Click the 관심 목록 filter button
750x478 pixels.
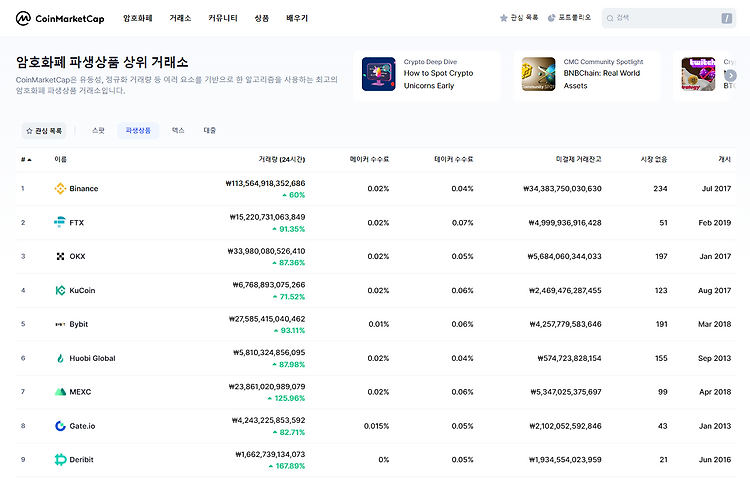pyautogui.click(x=44, y=131)
